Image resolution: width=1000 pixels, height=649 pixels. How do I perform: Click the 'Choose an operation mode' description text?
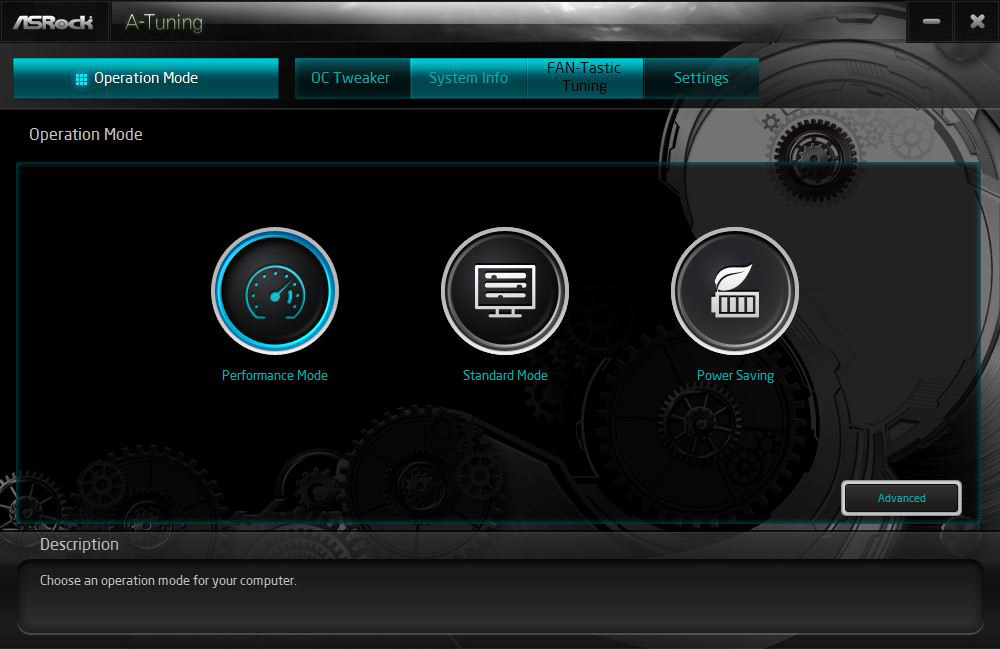[168, 581]
